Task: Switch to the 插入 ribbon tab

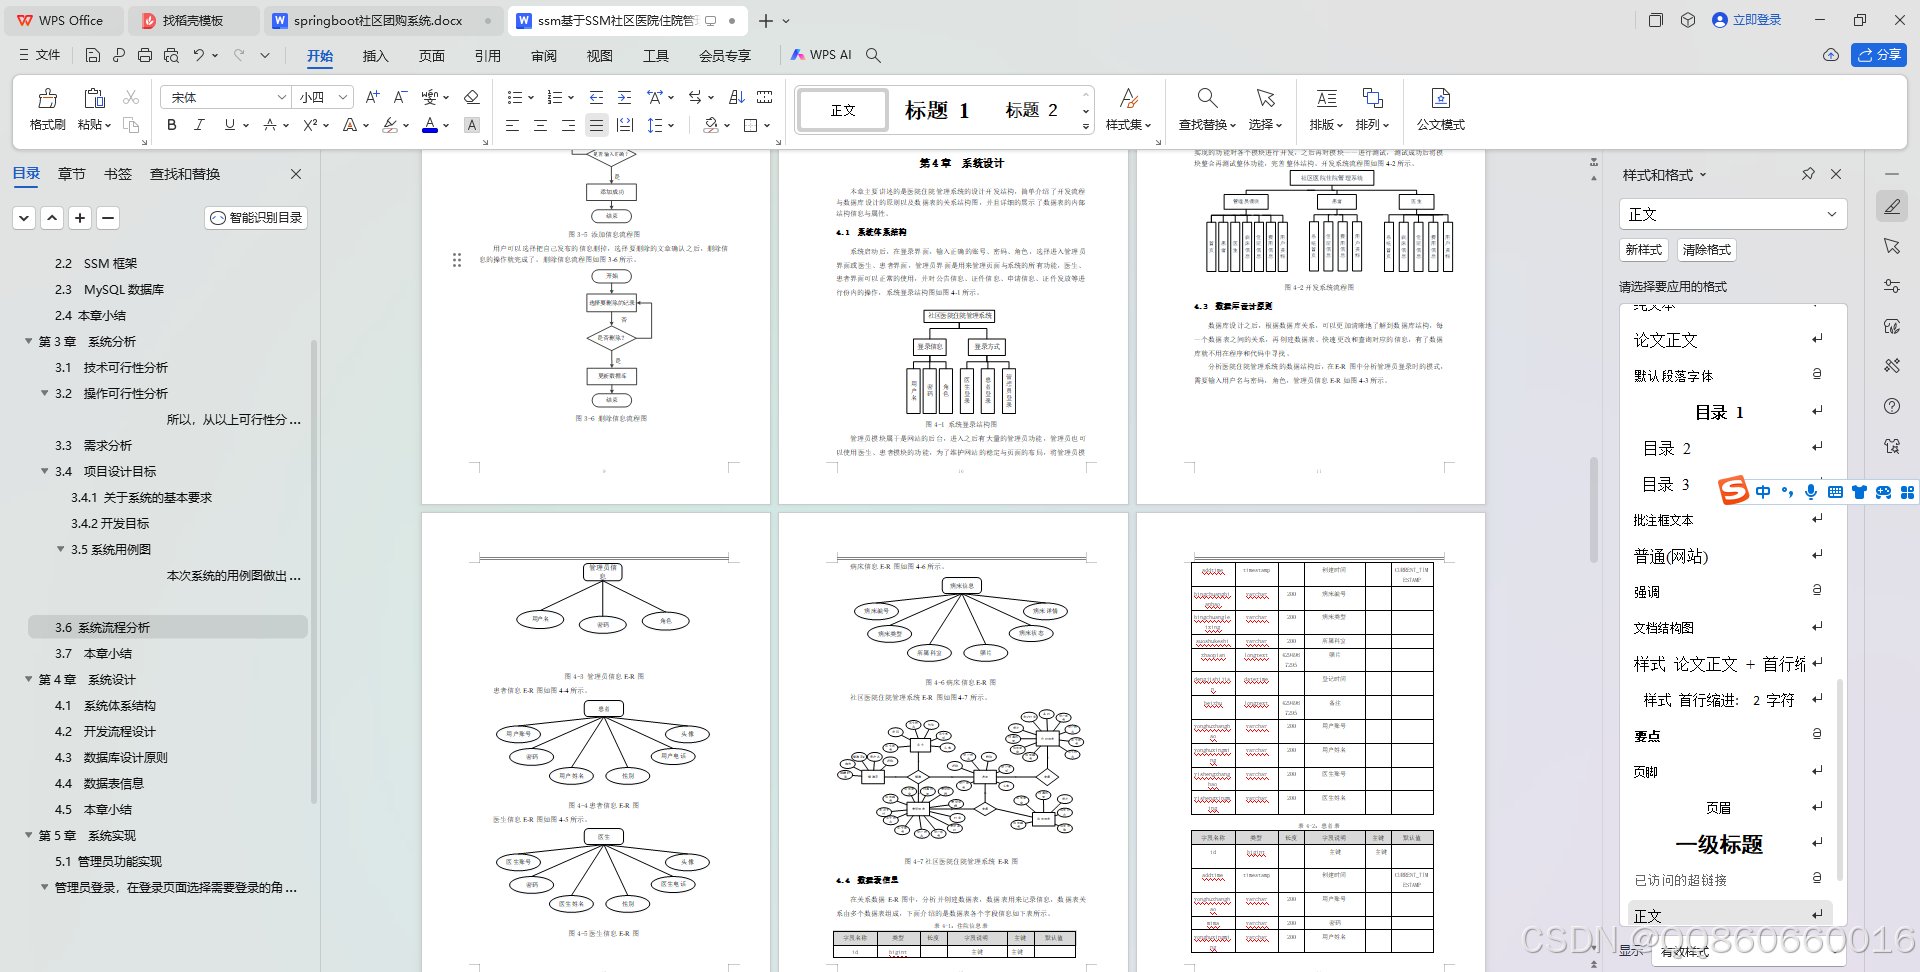Action: click(x=375, y=56)
